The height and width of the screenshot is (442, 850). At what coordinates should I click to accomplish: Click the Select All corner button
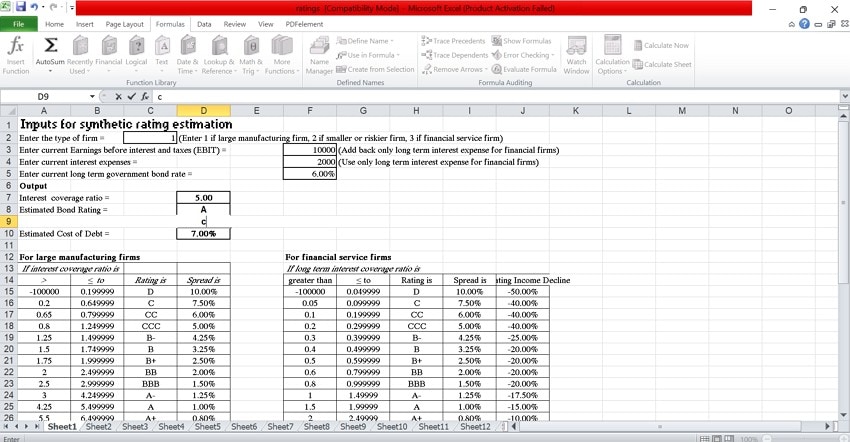click(9, 111)
